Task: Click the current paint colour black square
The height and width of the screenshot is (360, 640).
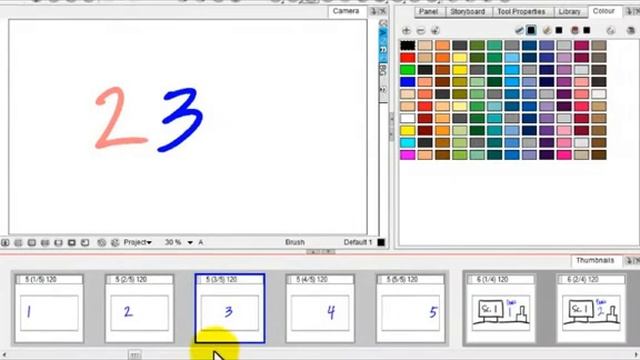Action: point(559,30)
